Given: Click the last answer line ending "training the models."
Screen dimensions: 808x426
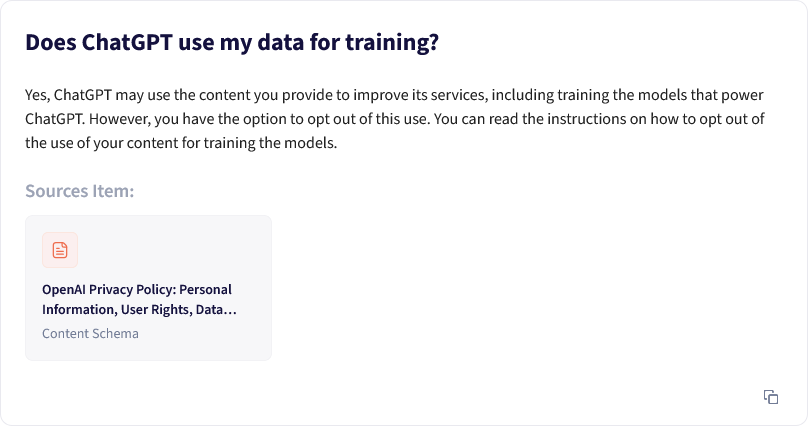Looking at the screenshot, I should [x=181, y=143].
